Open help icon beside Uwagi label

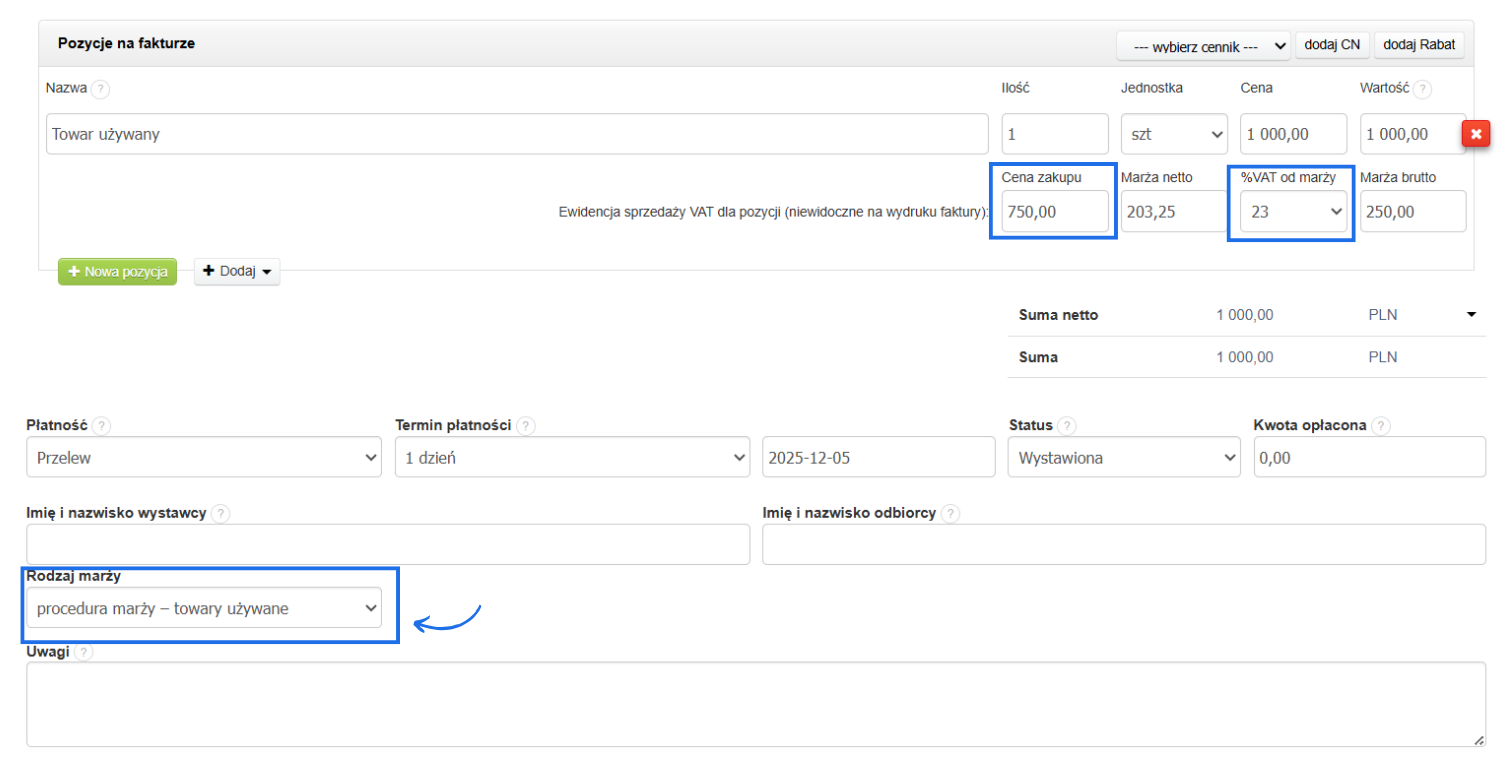[x=84, y=652]
